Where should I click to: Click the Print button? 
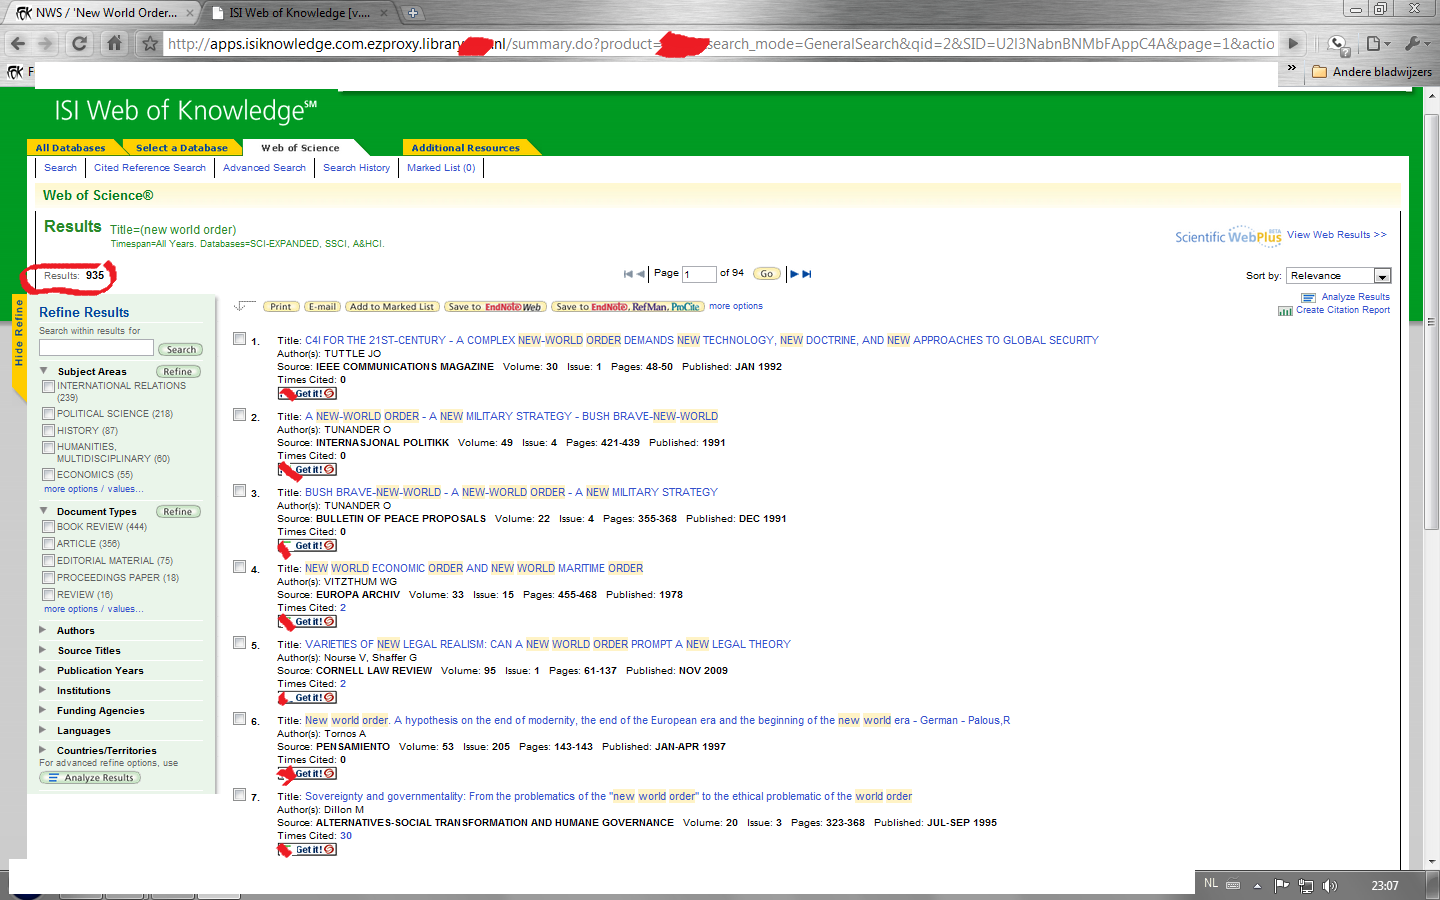[x=281, y=307]
